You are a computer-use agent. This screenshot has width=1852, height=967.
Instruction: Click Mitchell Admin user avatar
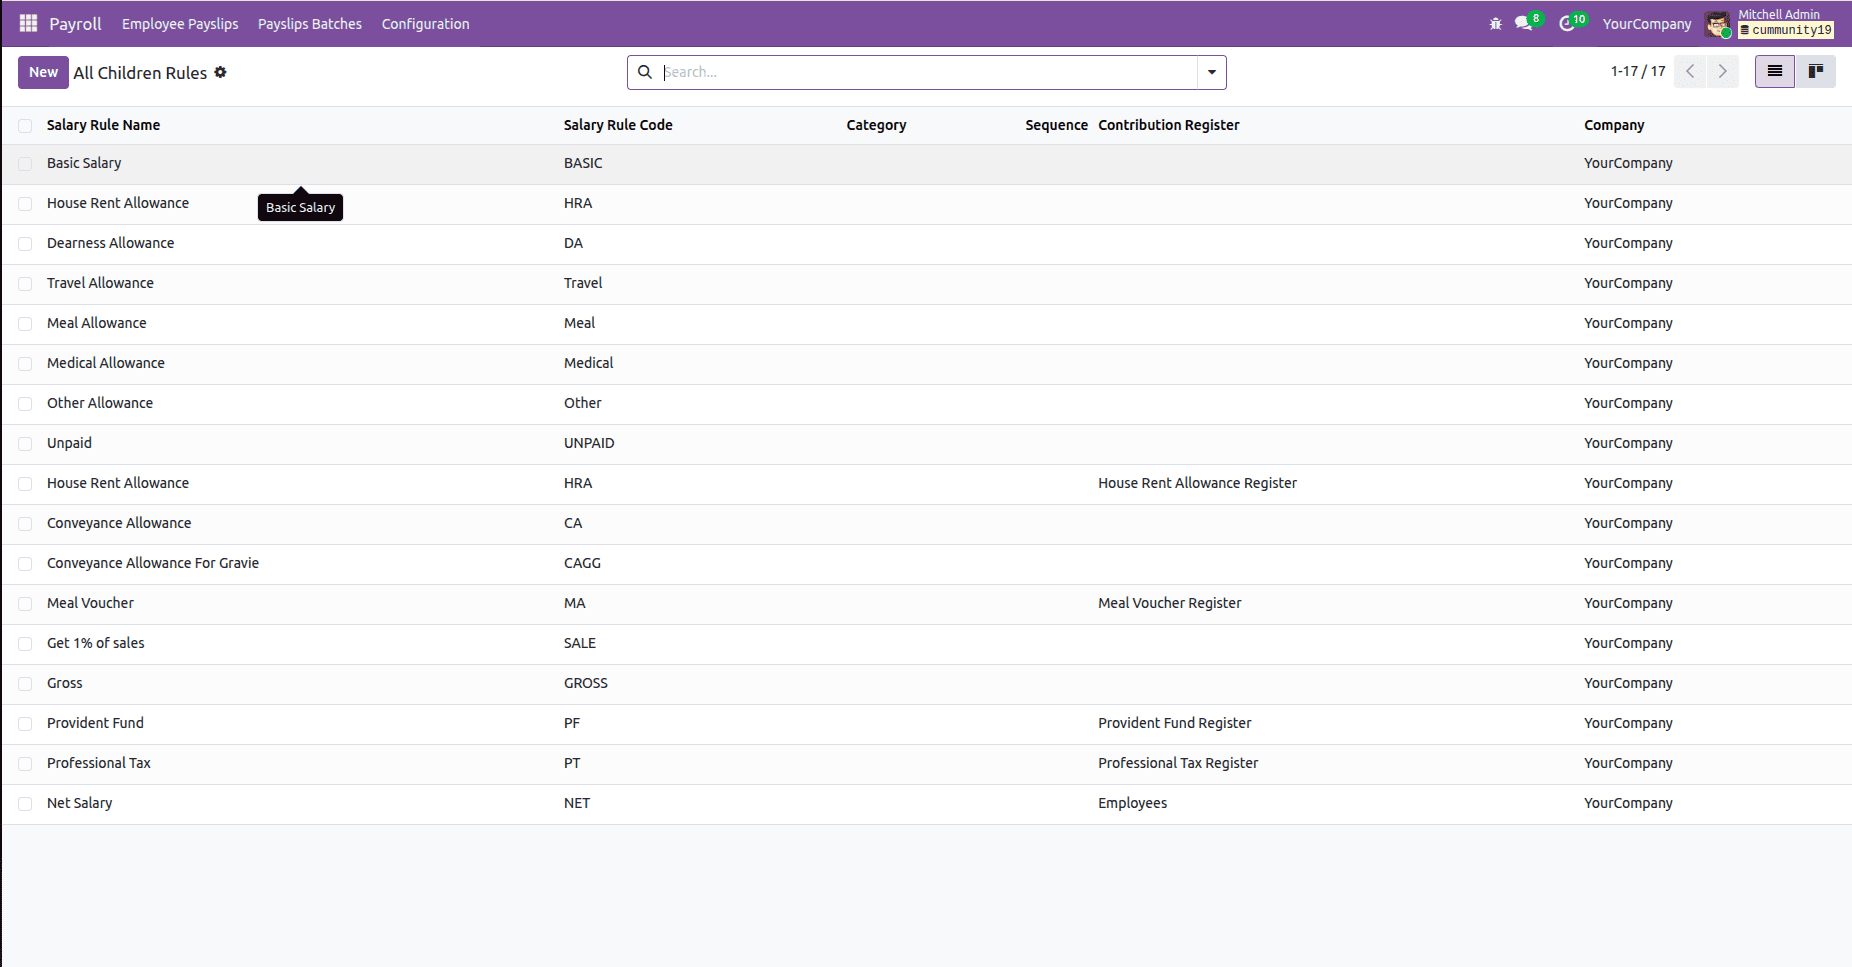tap(1718, 24)
